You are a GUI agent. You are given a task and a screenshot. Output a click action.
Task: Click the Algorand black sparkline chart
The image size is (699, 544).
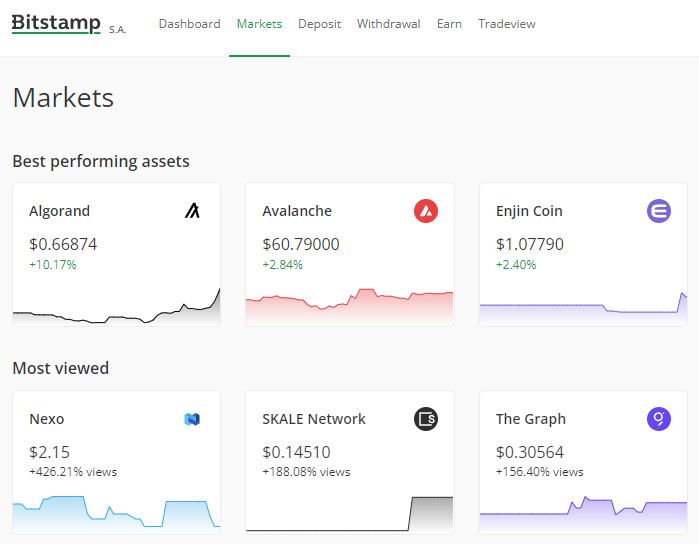pyautogui.click(x=116, y=308)
